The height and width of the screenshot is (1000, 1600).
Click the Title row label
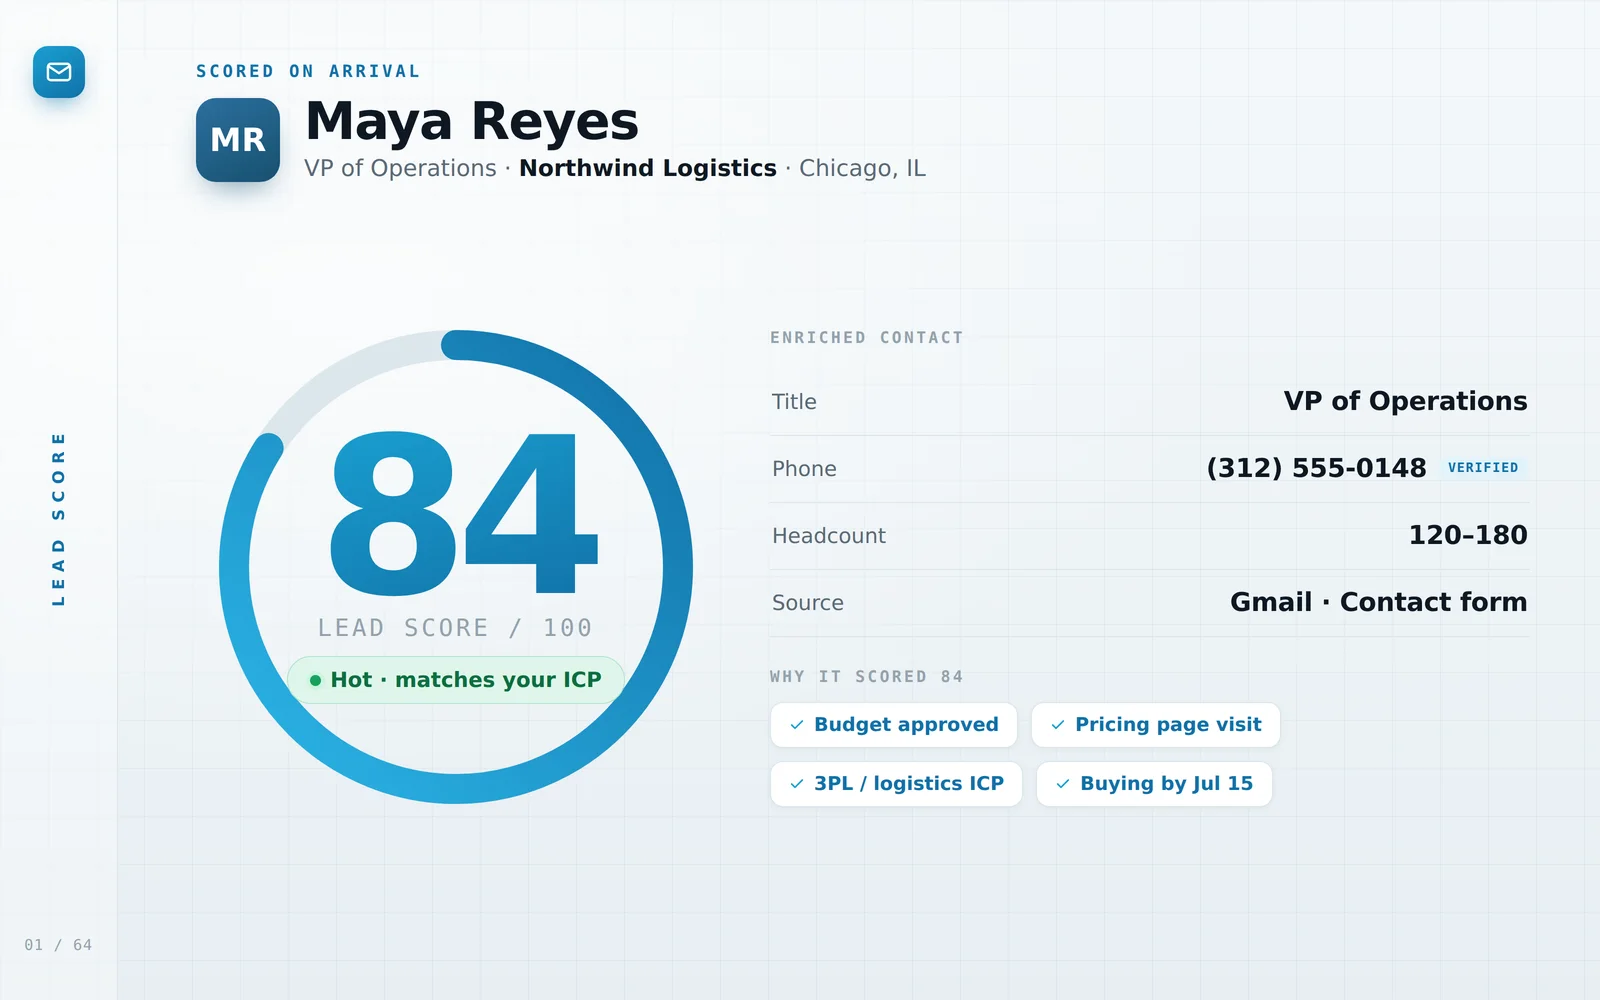[794, 402]
